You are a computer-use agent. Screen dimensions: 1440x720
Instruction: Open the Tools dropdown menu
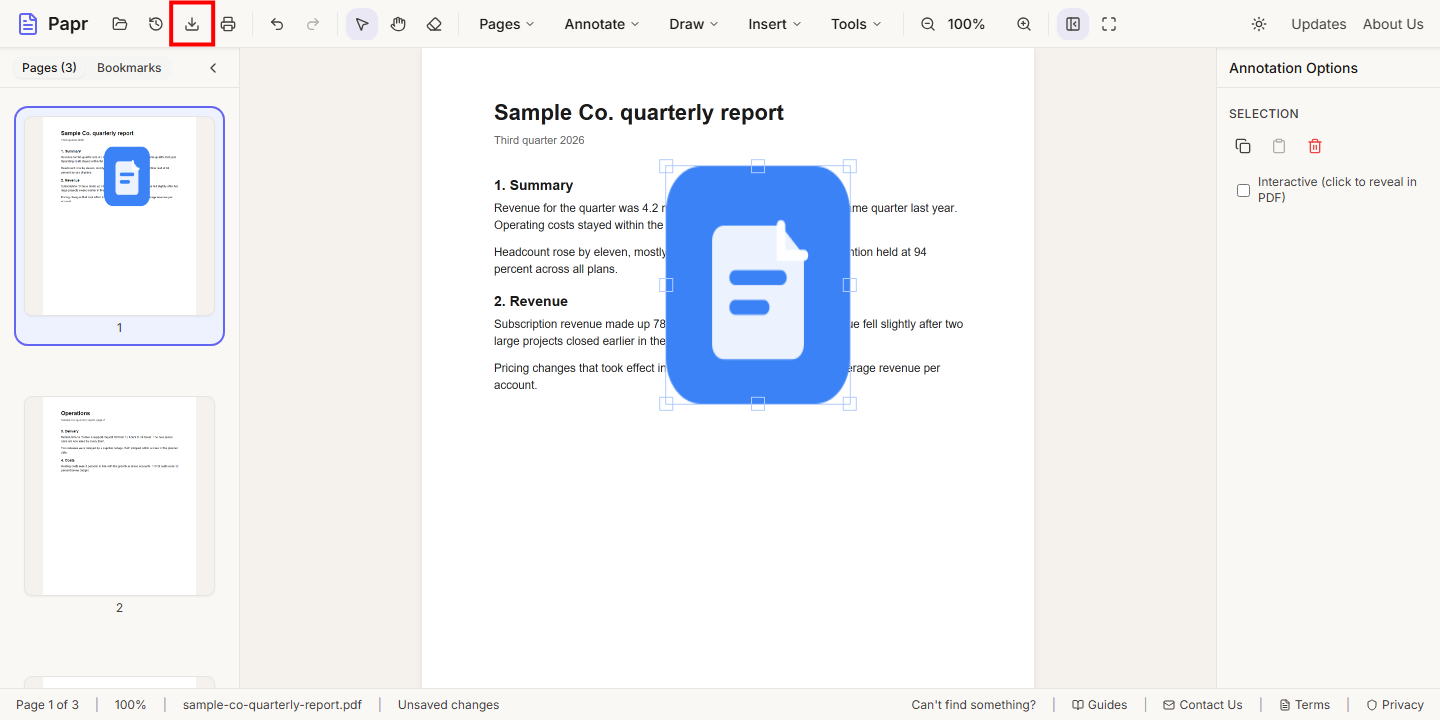click(856, 24)
